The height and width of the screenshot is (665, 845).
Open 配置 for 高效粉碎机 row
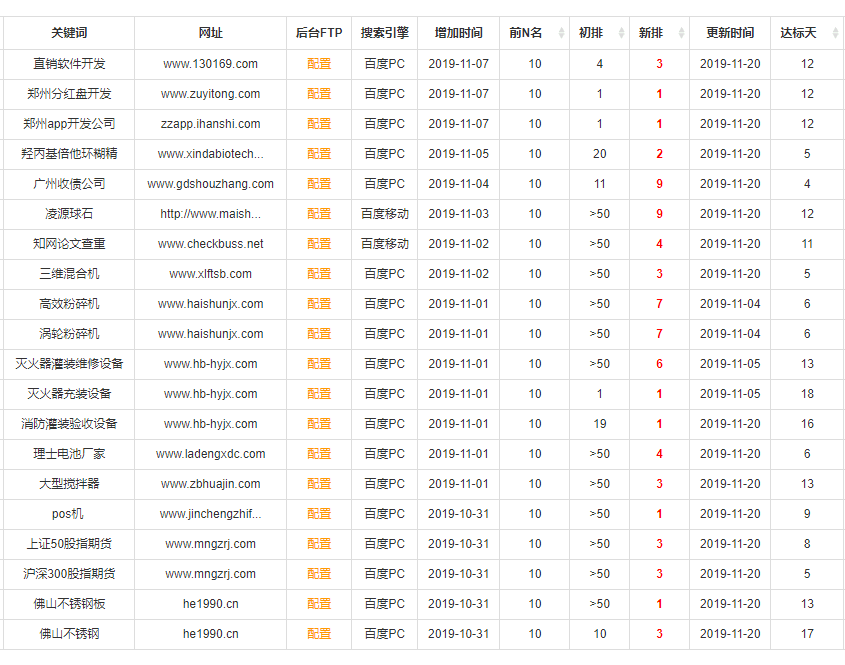[x=319, y=304]
